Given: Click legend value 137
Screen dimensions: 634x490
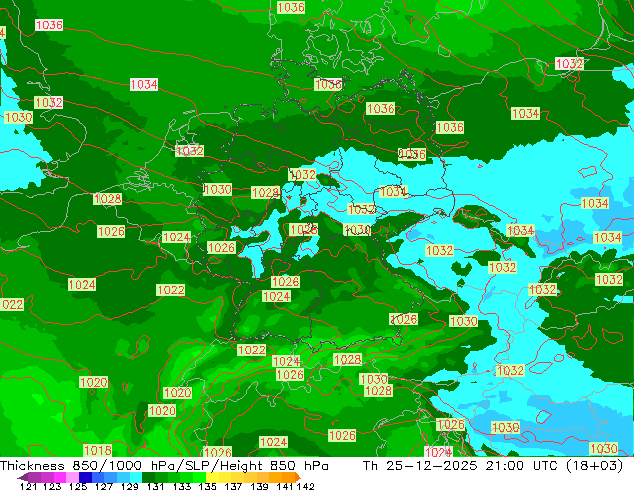Looking at the screenshot, I should [233, 486].
